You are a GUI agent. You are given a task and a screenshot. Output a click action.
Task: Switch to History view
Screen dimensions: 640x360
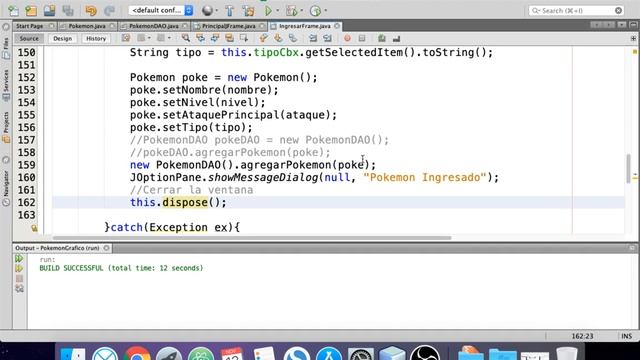[x=96, y=38]
